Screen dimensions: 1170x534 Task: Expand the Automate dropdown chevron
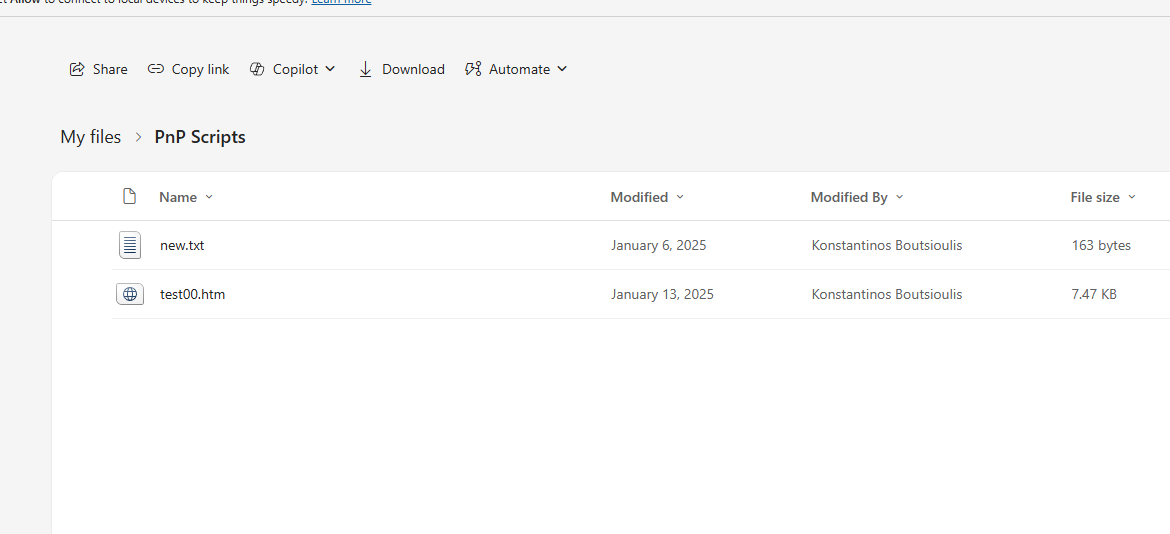click(x=562, y=69)
